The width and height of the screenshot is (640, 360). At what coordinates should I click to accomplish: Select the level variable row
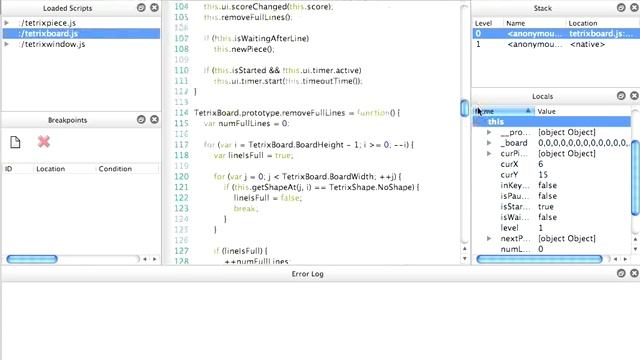coord(551,228)
